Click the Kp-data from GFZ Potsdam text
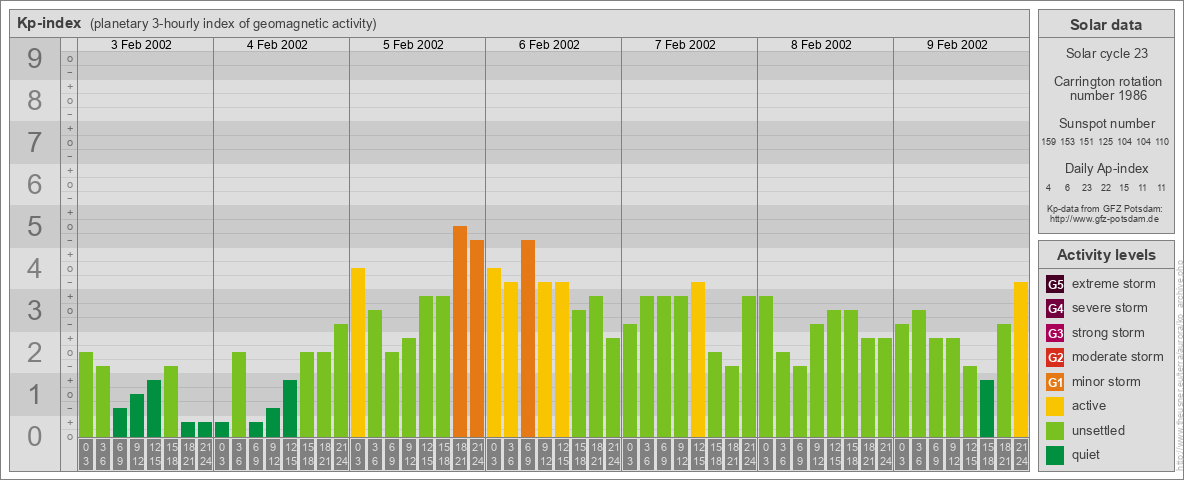 [x=1105, y=208]
